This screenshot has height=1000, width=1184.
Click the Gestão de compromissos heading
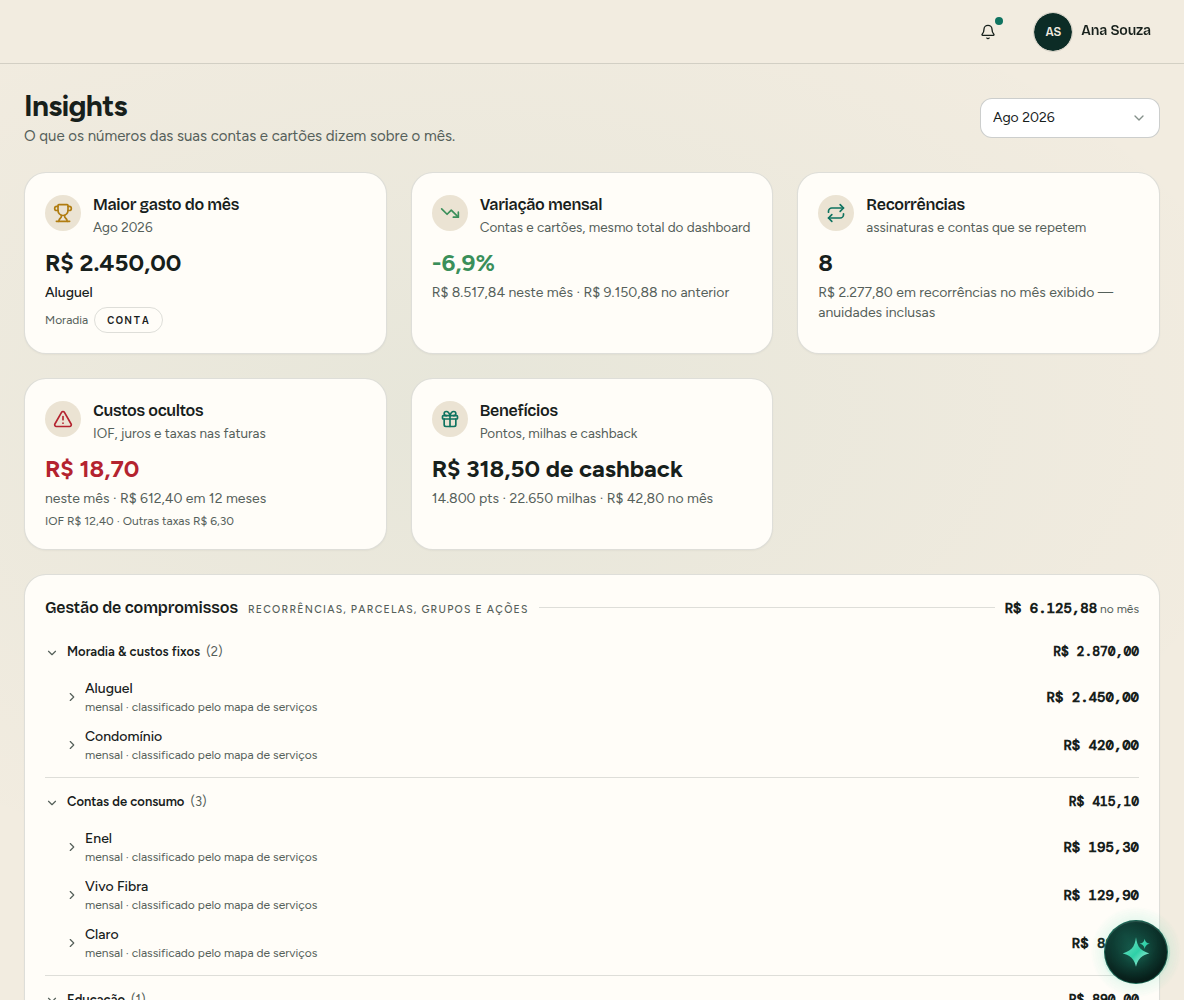141,608
